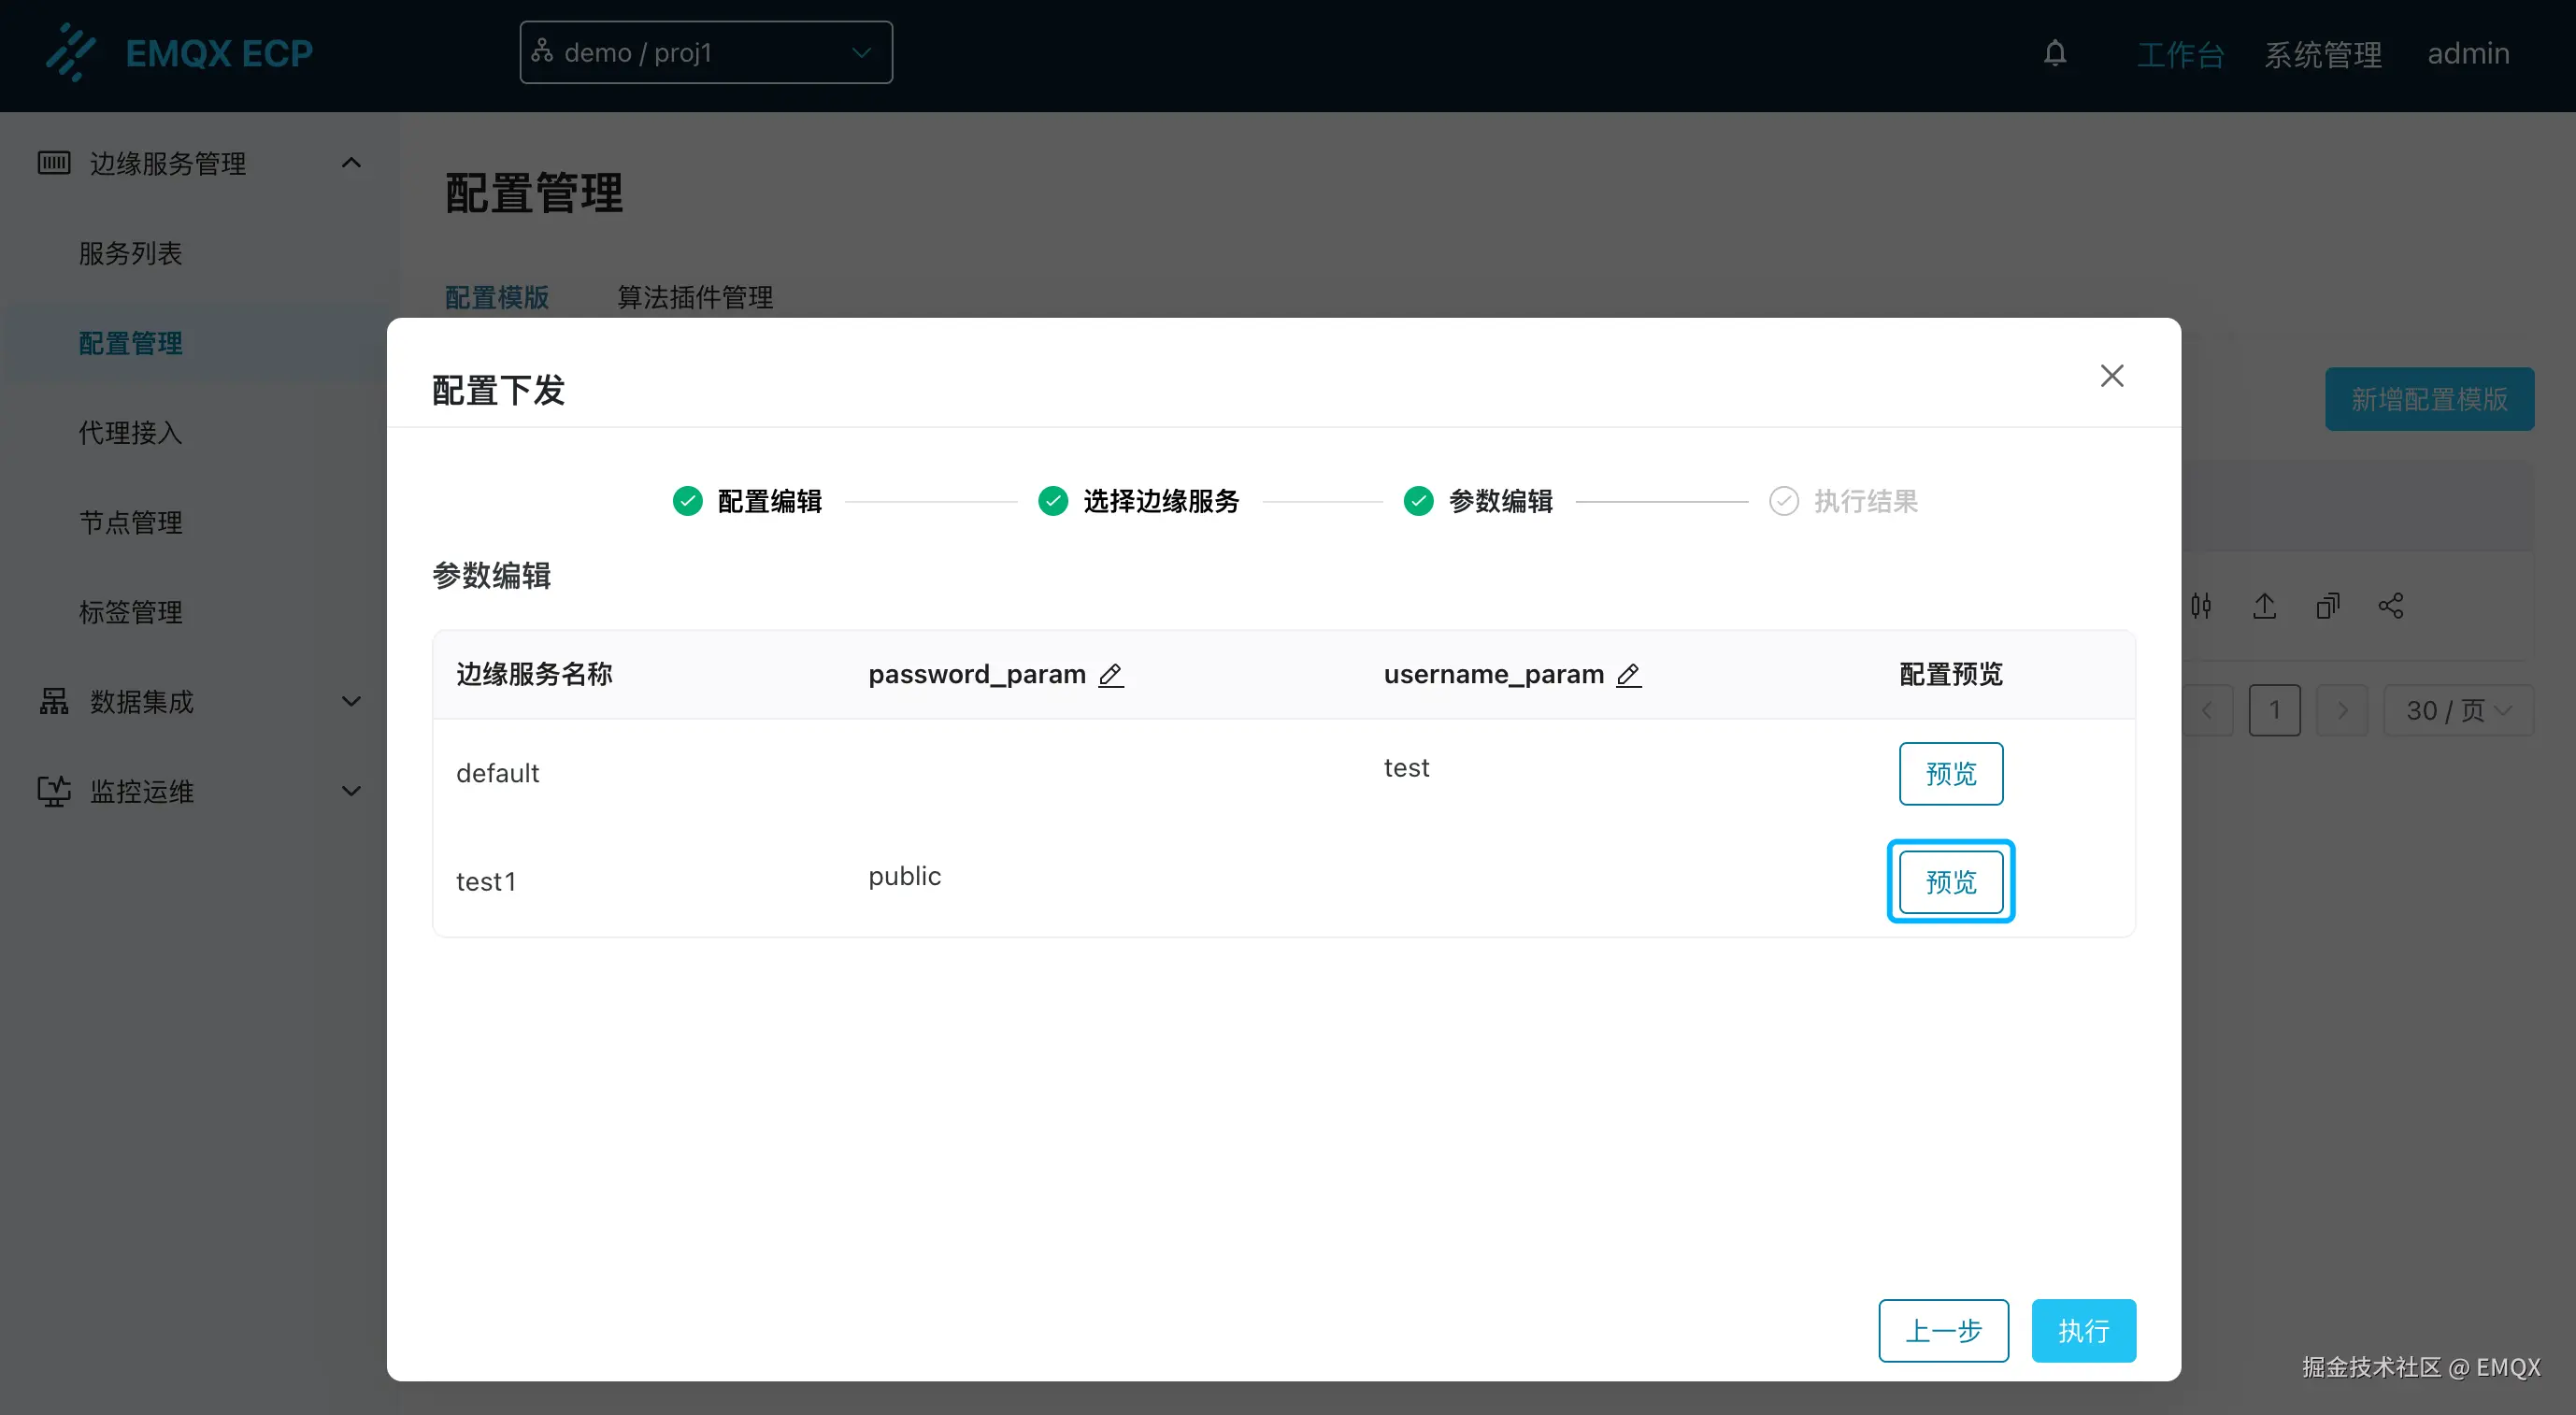The image size is (2576, 1415).
Task: Toggle the 选择边缘服务 step checkmark
Action: (1052, 500)
